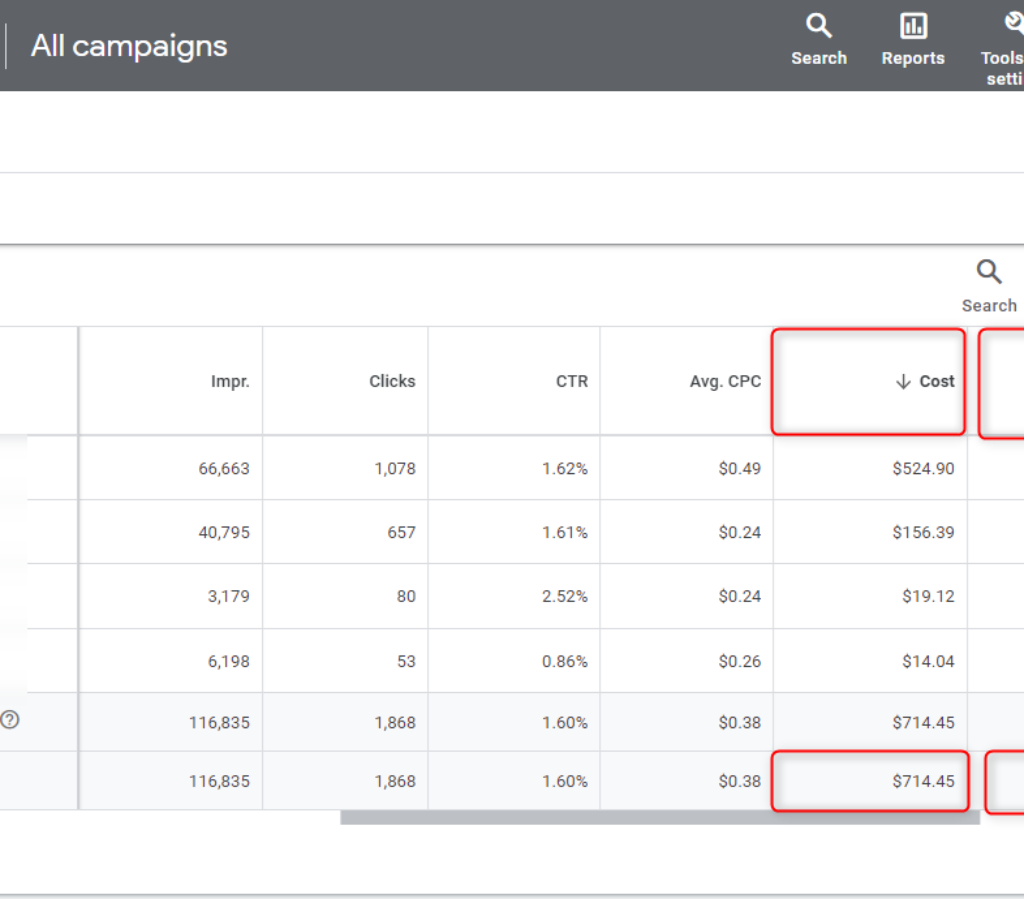Sort by the Avg. CPC column header
Viewport: 1024px width, 899px height.
point(725,381)
